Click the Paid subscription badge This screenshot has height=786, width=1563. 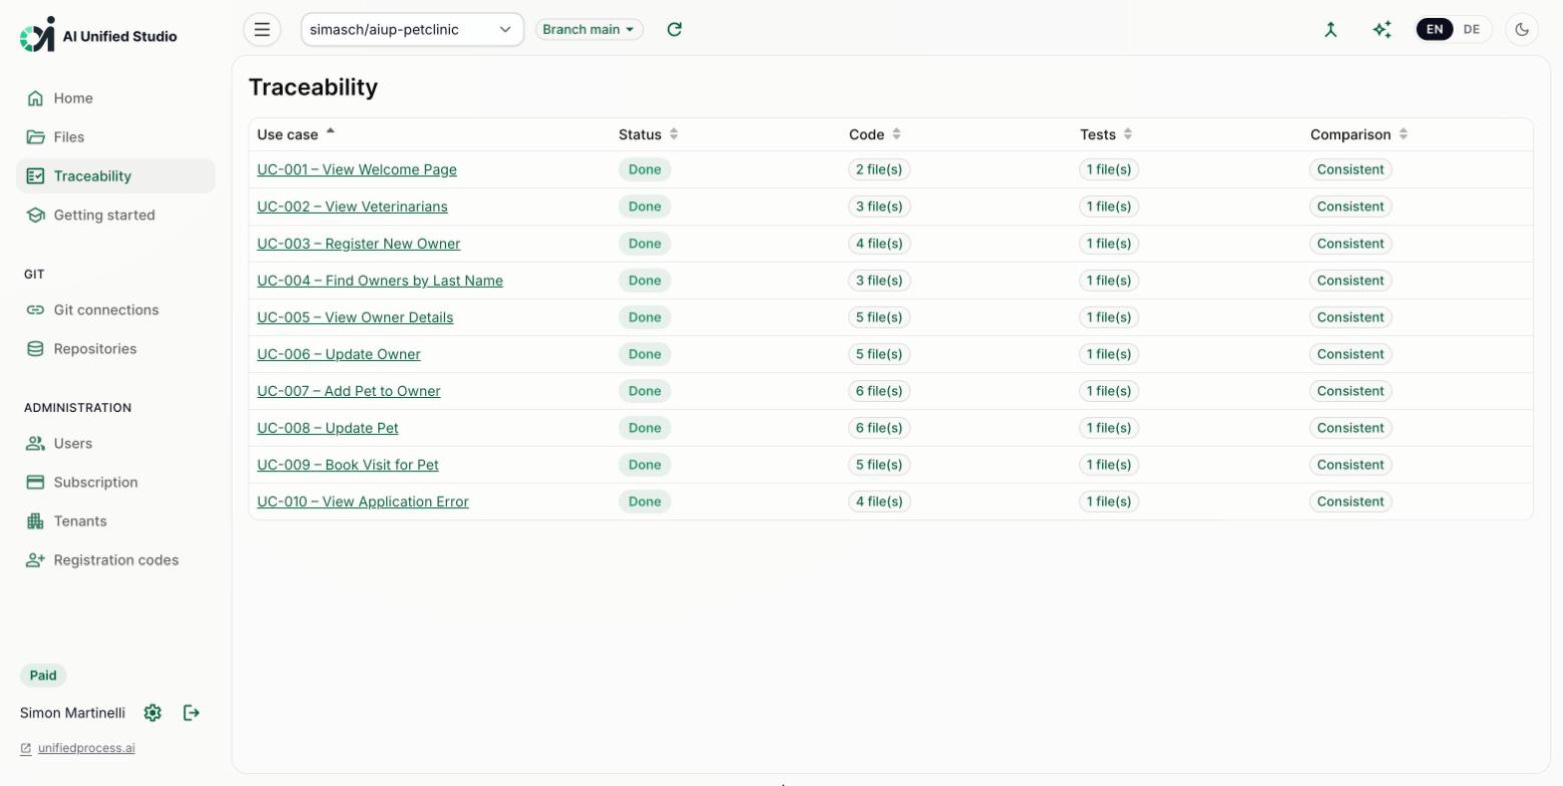tap(43, 675)
